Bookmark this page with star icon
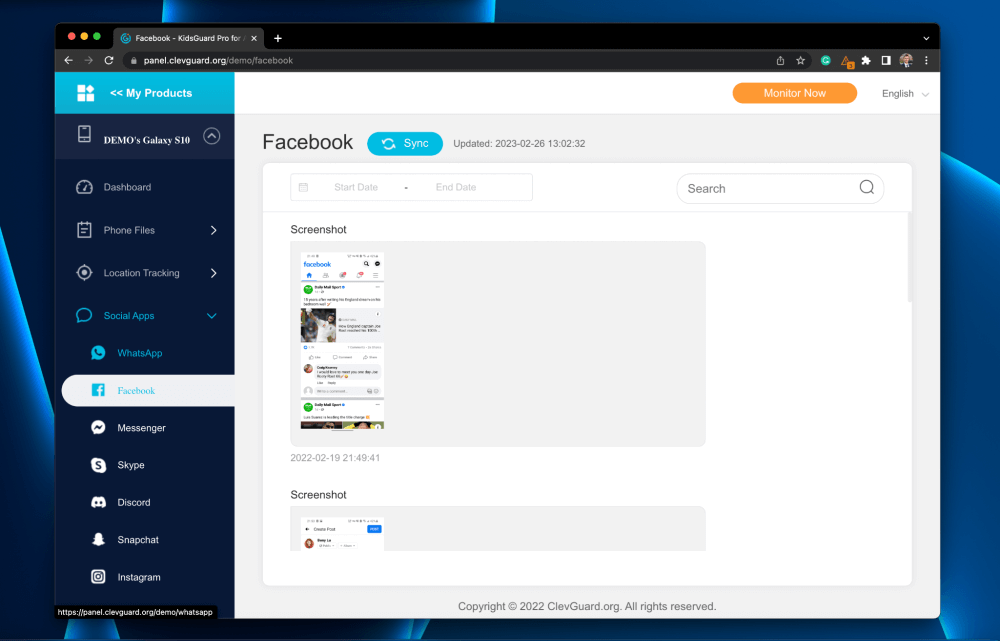The image size is (1000, 641). point(800,61)
